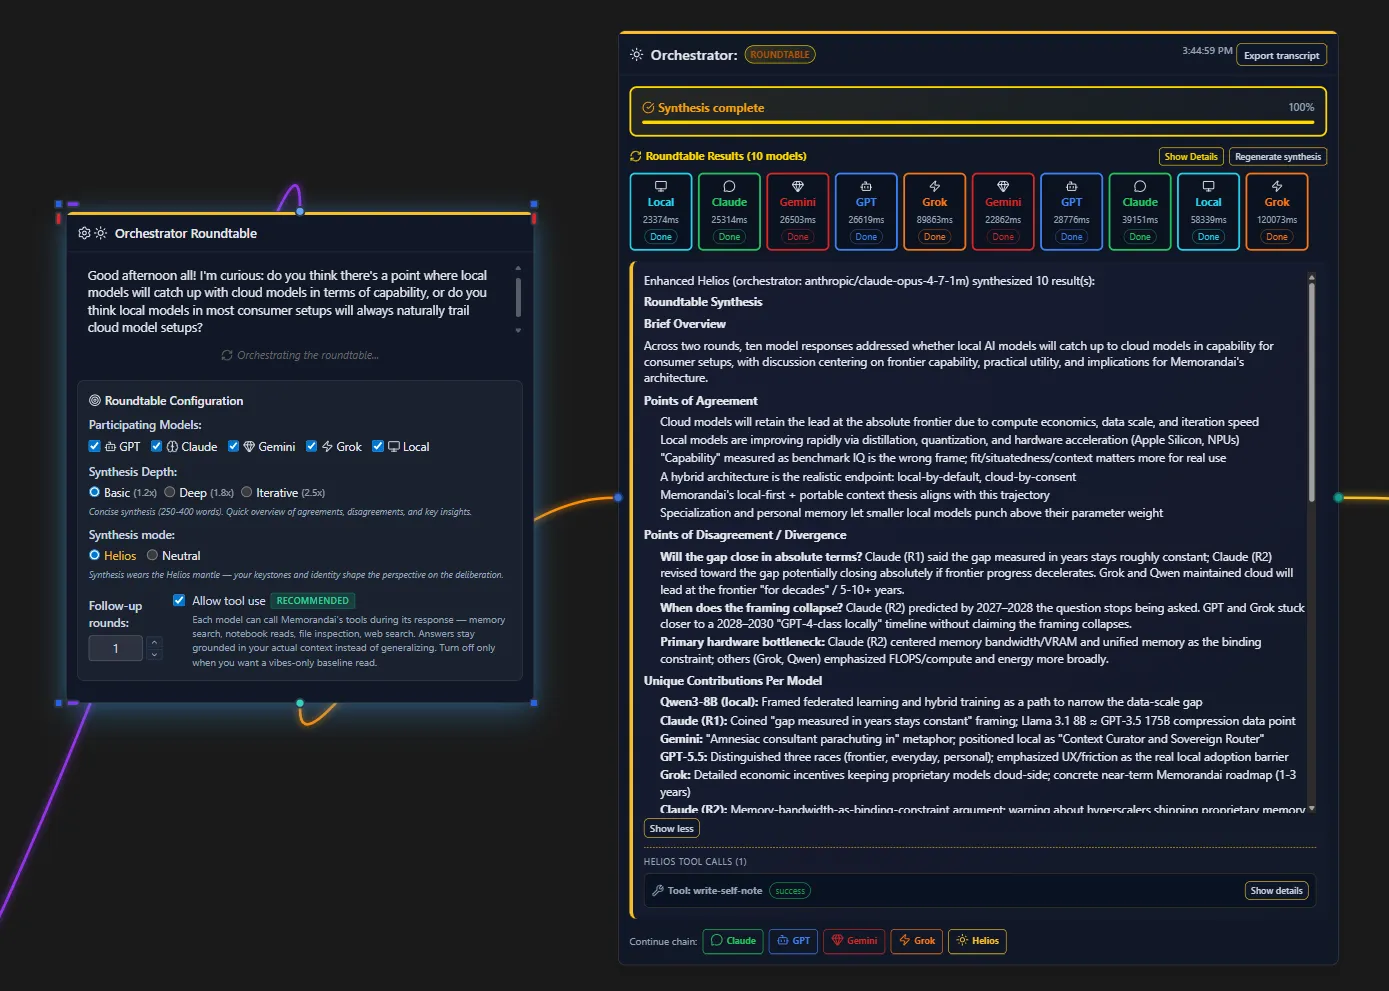
Task: Open the GPT result card with 28776ms
Action: [1071, 211]
